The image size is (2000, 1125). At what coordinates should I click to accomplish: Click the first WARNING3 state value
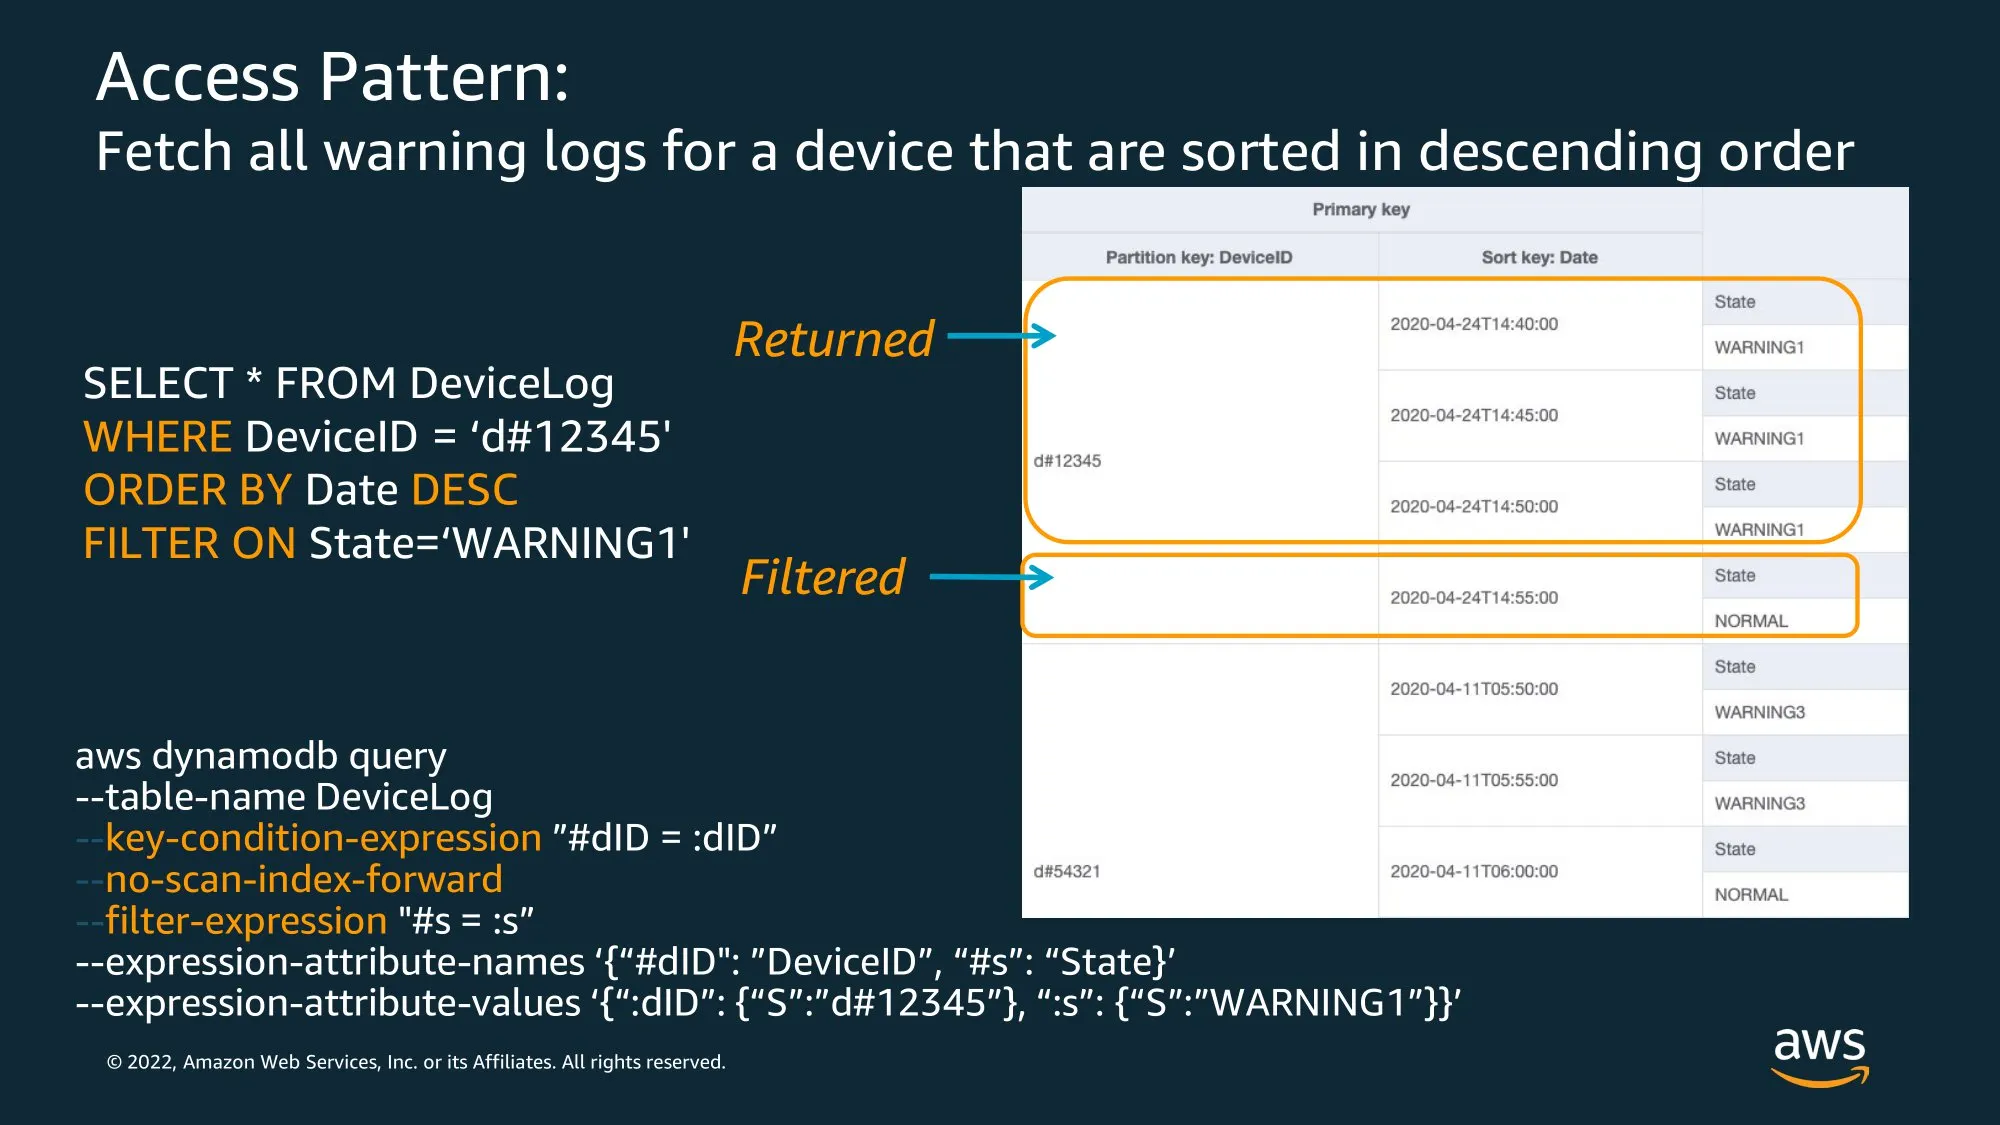coord(1759,712)
